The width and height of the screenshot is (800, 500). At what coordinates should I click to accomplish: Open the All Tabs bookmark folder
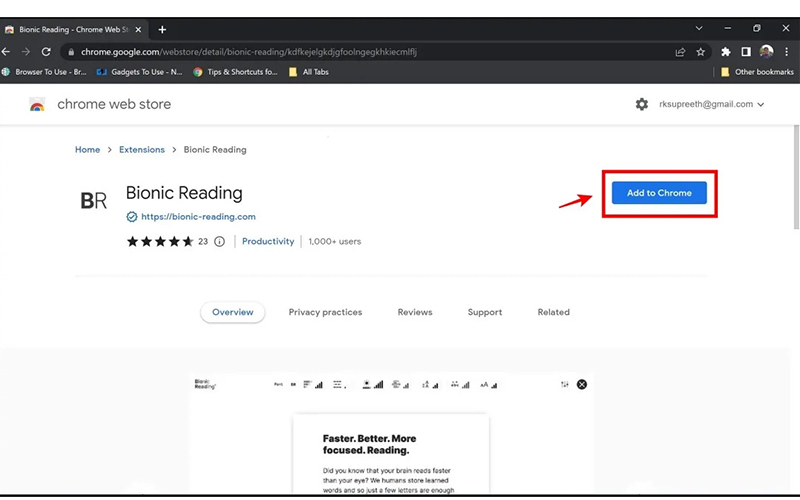coord(309,72)
